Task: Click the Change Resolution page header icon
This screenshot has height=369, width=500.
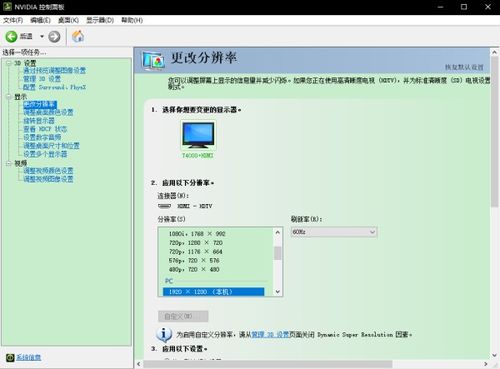Action: (154, 61)
